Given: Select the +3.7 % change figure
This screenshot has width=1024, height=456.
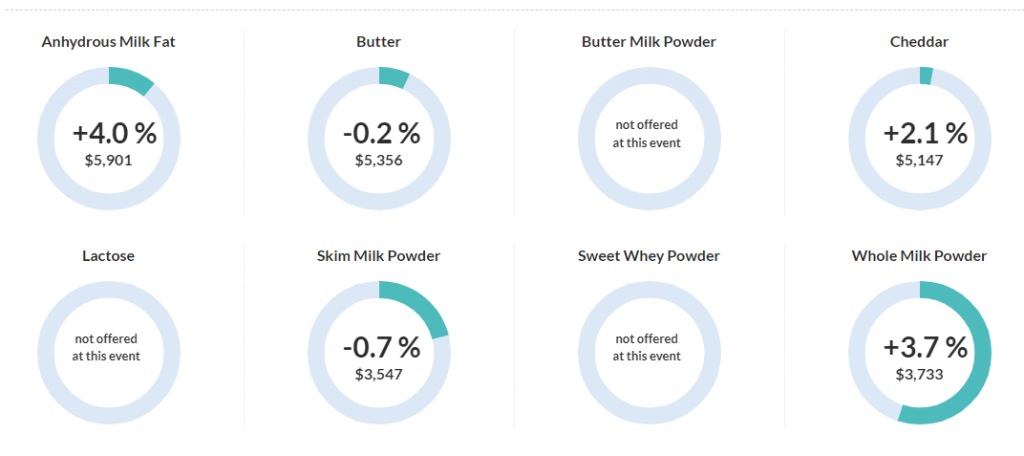Looking at the screenshot, I should (925, 347).
